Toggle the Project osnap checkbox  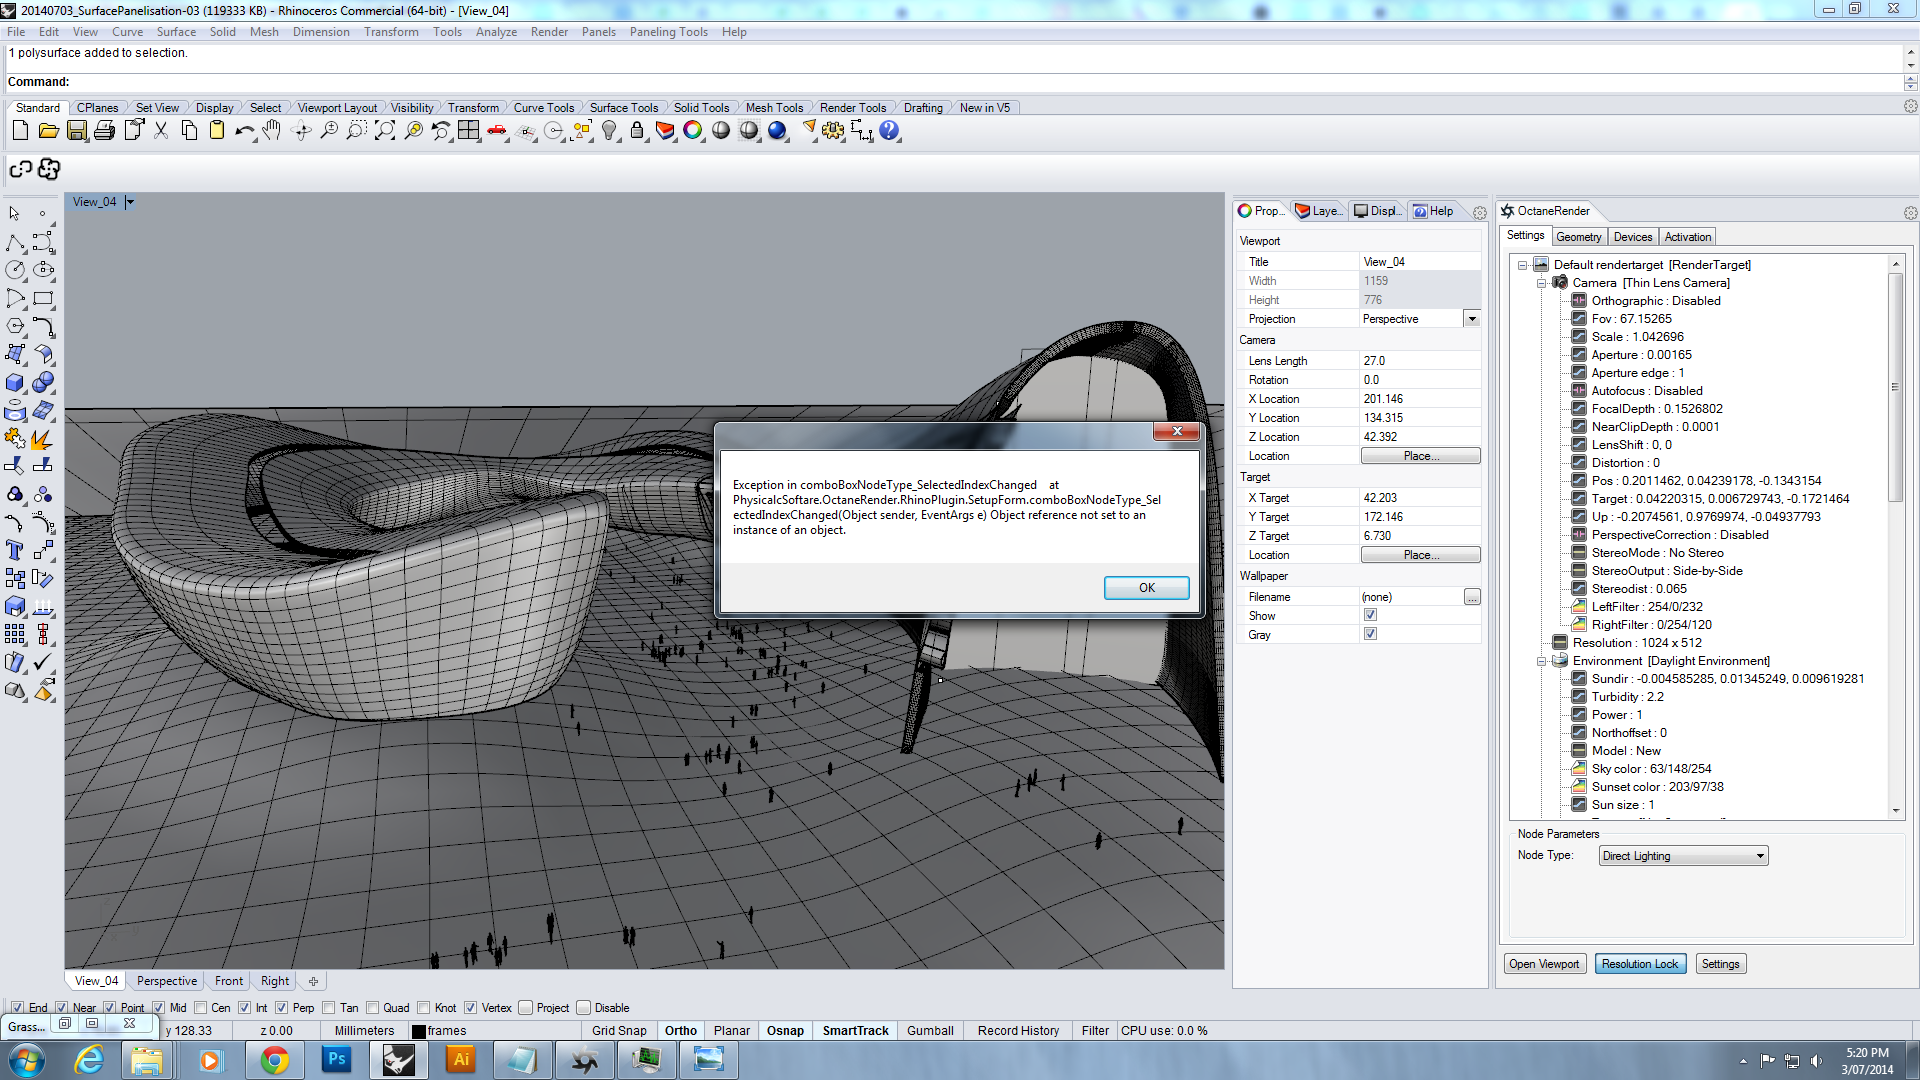click(x=525, y=1008)
